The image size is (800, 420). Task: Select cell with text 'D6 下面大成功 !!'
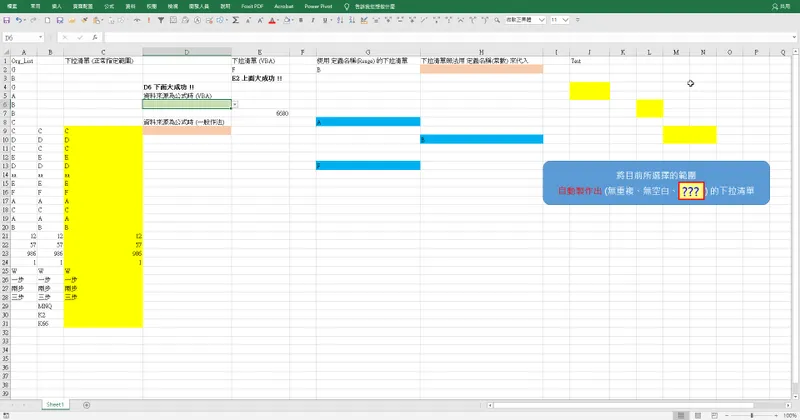[187, 87]
